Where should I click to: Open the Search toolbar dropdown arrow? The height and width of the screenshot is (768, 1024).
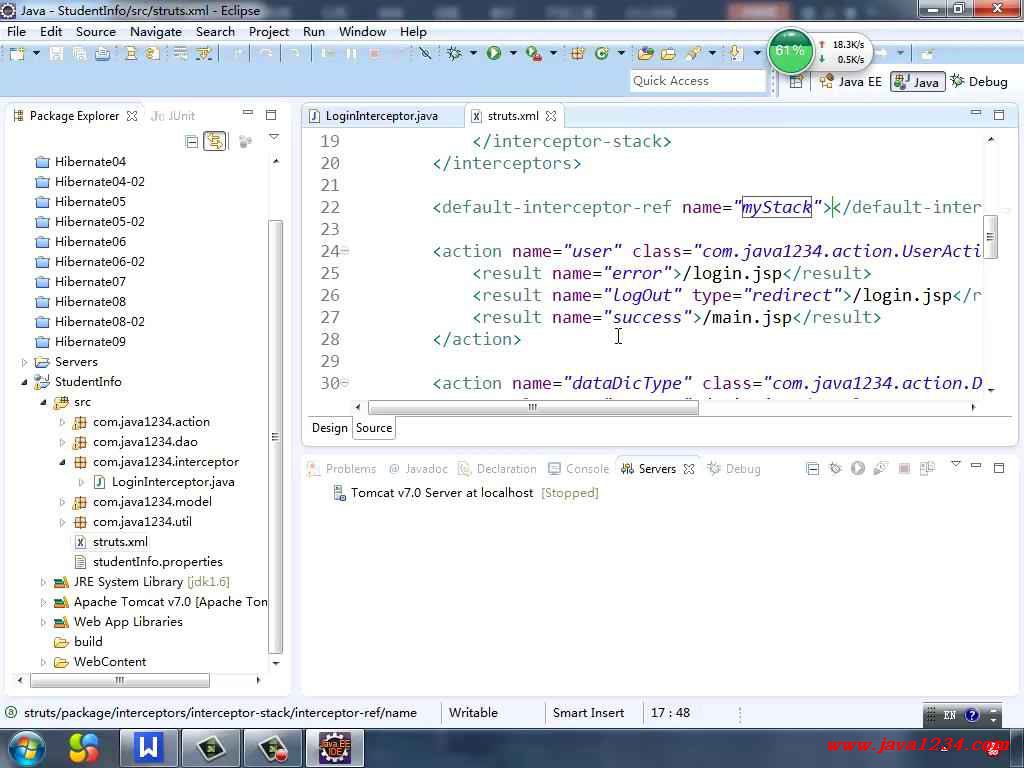712,54
